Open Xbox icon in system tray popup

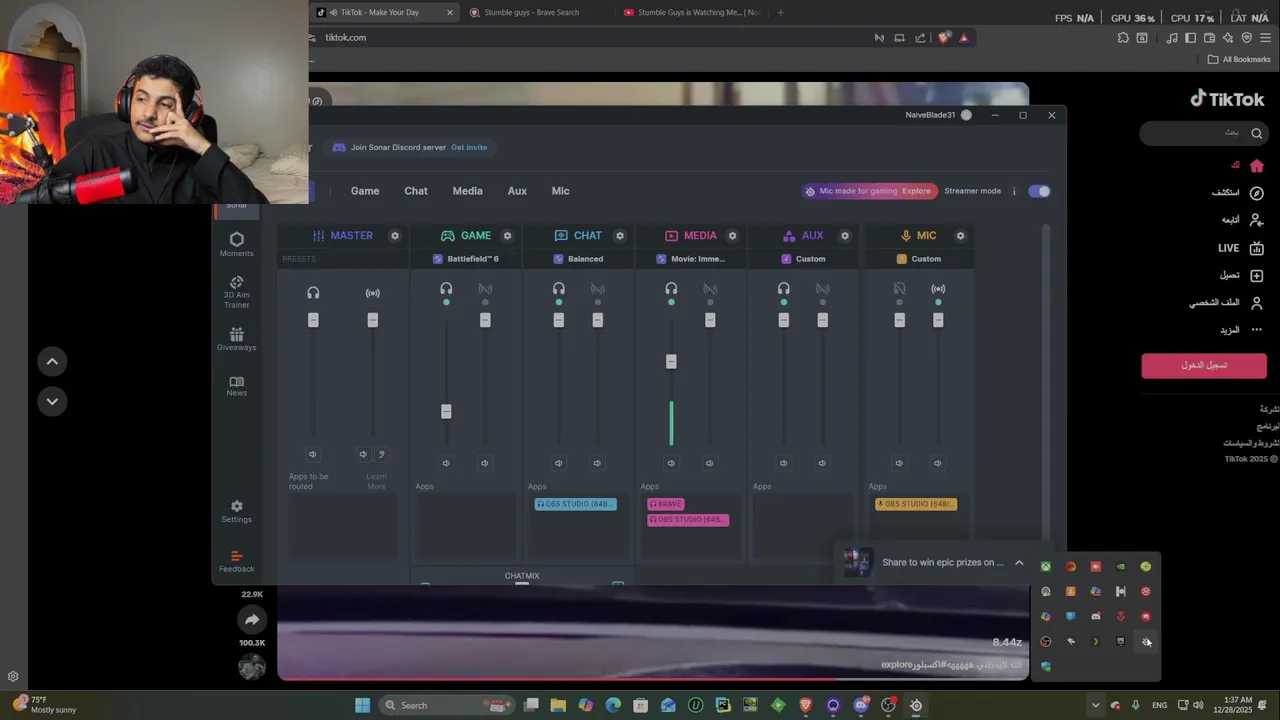point(1045,566)
